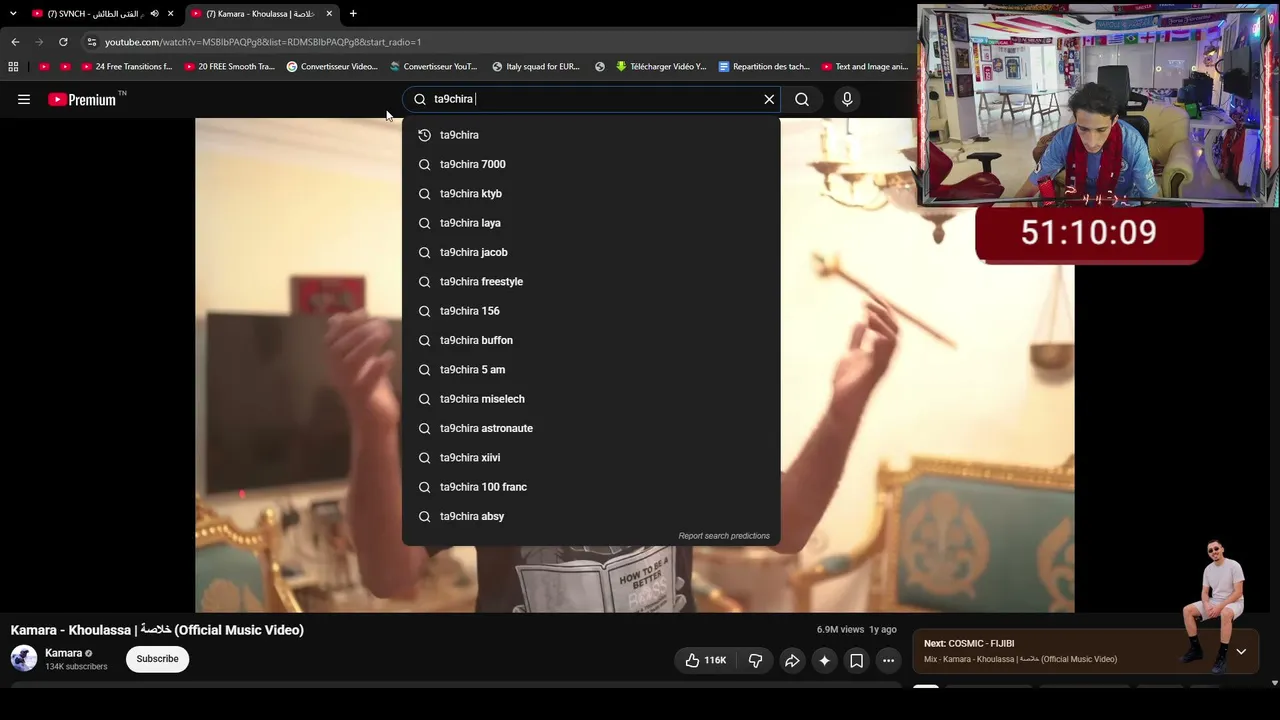This screenshot has width=1280, height=720.
Task: Choose the suggestion "ta9chira freestyle"
Action: 591,282
